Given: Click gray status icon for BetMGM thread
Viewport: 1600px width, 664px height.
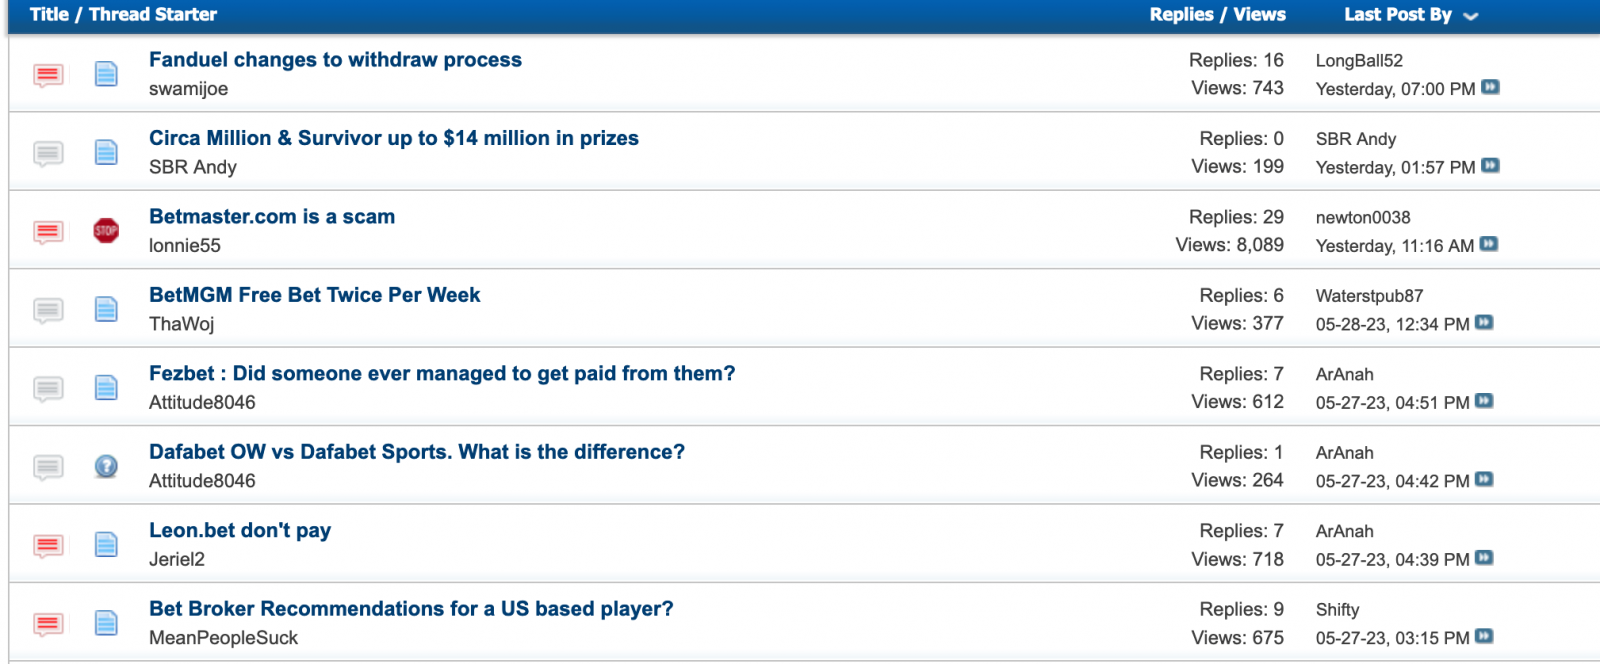Looking at the screenshot, I should (48, 310).
